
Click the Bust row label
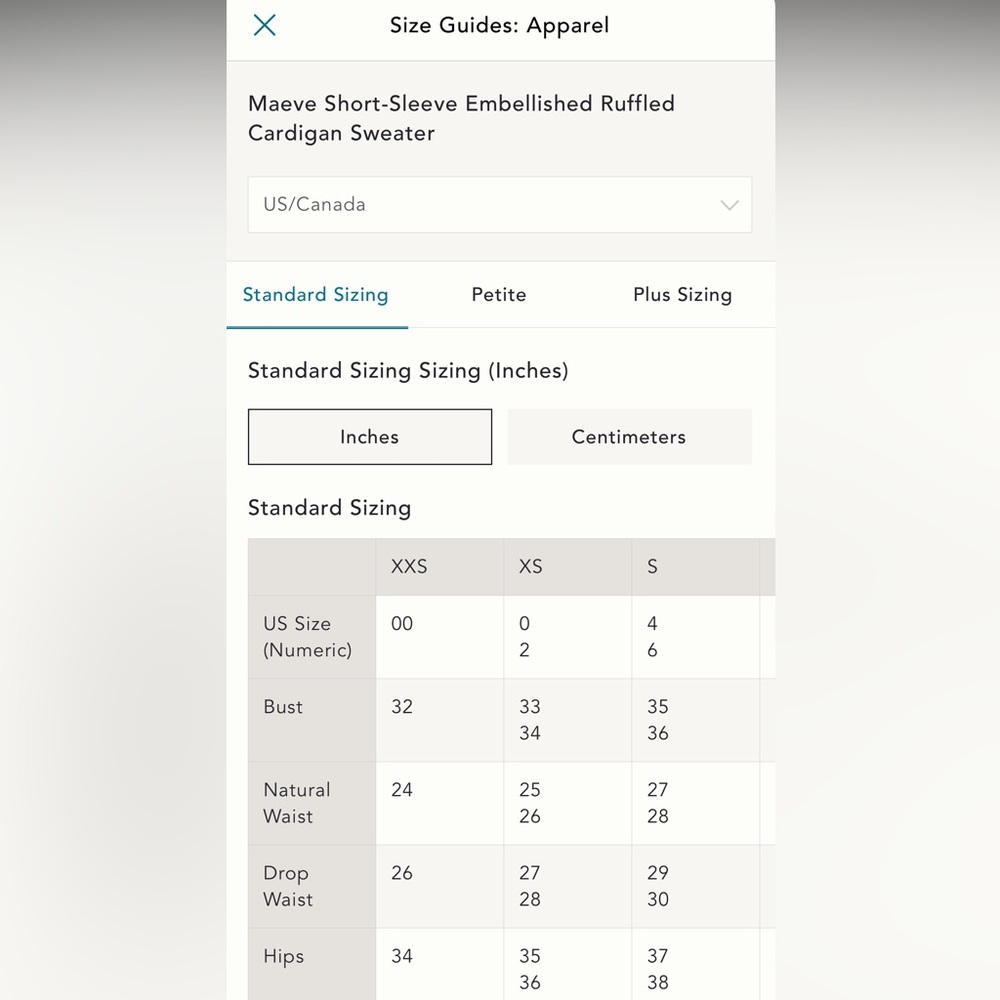(283, 707)
